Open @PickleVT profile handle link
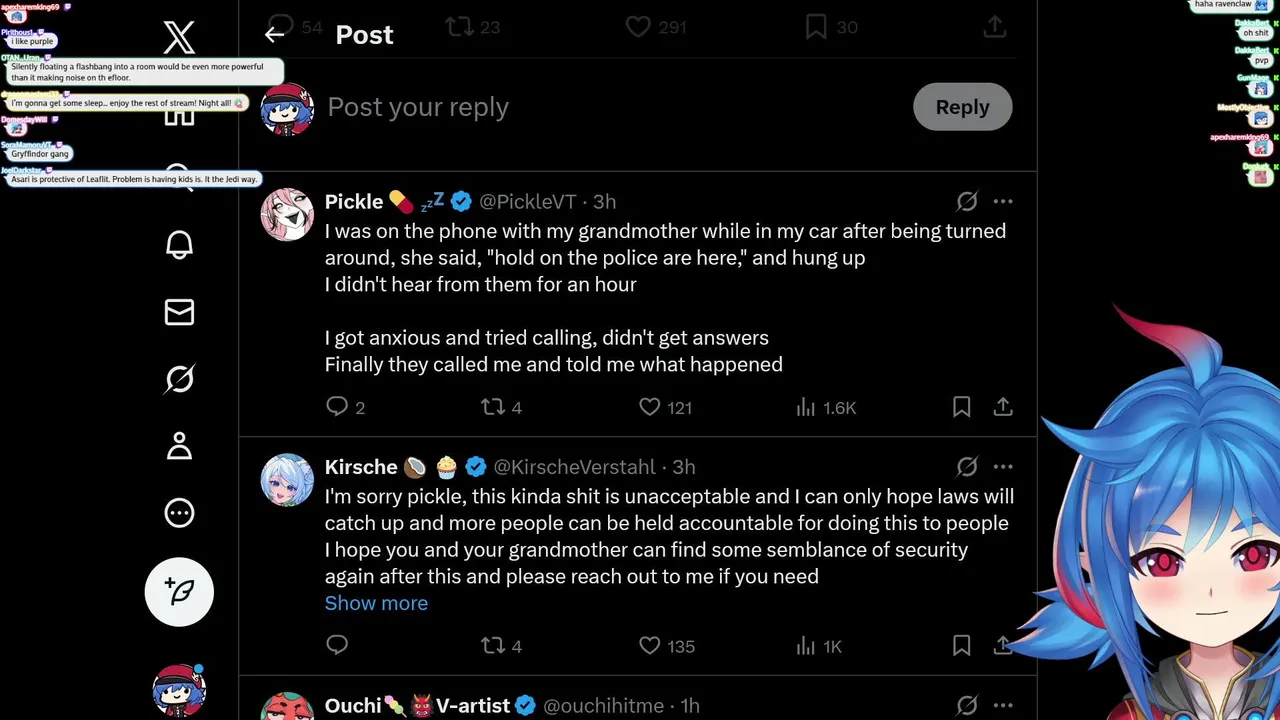1280x720 pixels. (527, 202)
